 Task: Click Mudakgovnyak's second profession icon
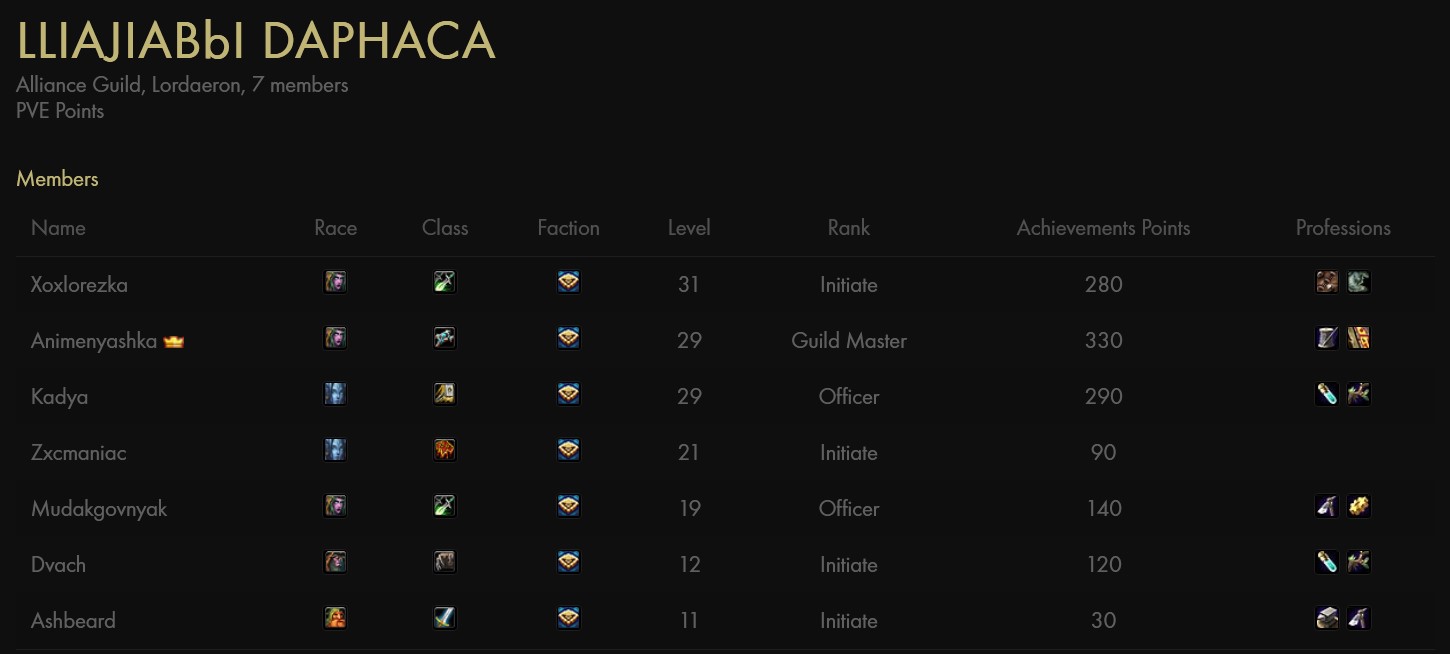click(1358, 506)
